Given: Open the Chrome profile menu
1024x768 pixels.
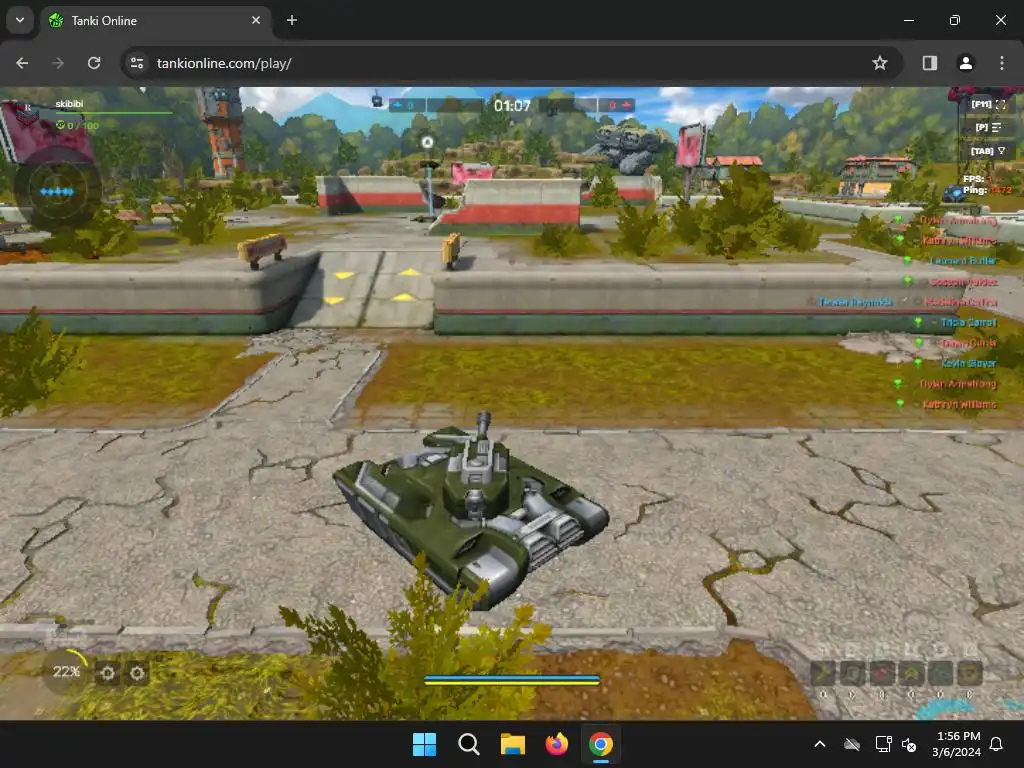Looking at the screenshot, I should point(966,63).
